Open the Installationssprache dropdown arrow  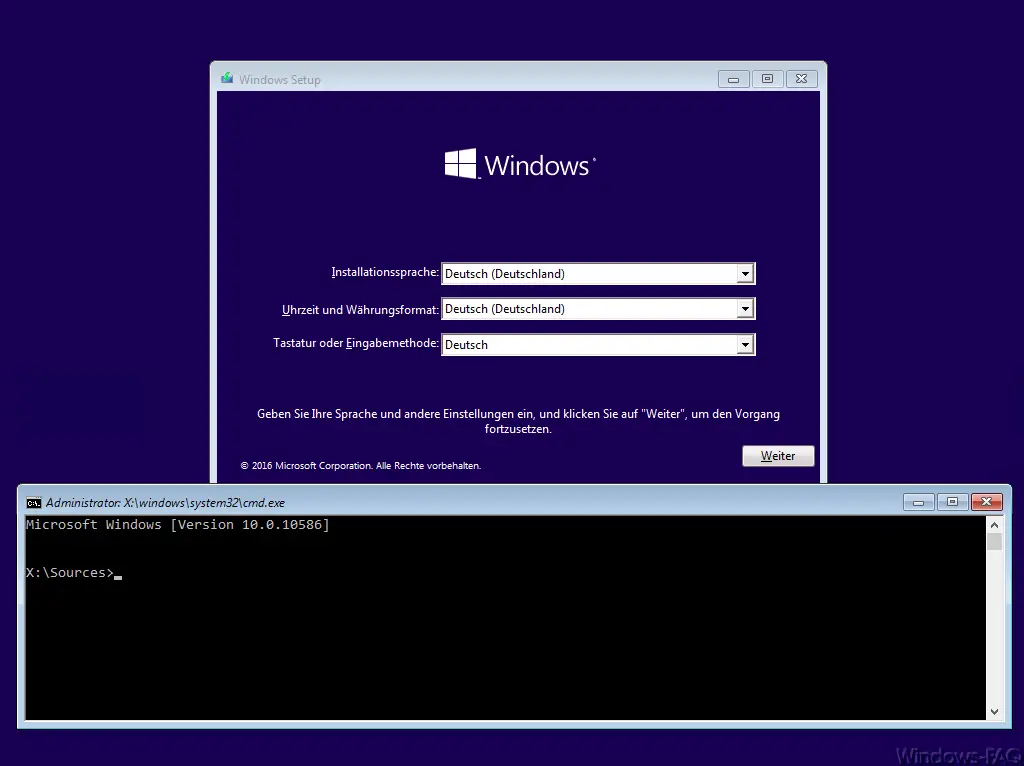(x=745, y=274)
